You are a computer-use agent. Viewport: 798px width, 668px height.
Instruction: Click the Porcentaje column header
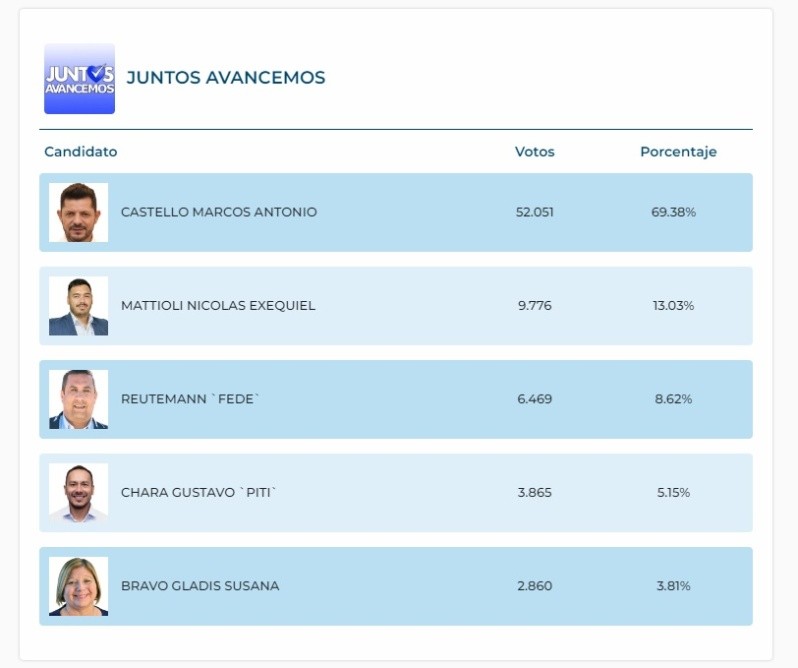pyautogui.click(x=678, y=152)
